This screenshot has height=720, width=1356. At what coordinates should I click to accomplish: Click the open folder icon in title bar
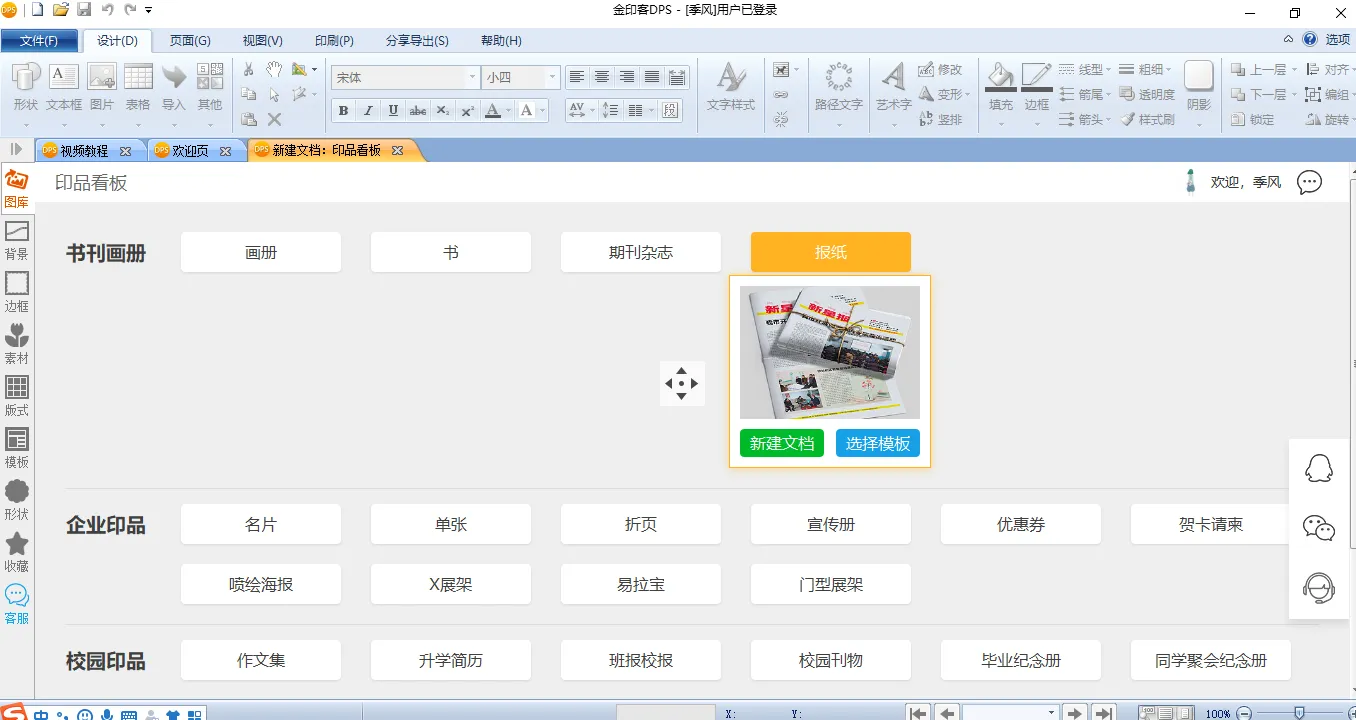coord(61,10)
